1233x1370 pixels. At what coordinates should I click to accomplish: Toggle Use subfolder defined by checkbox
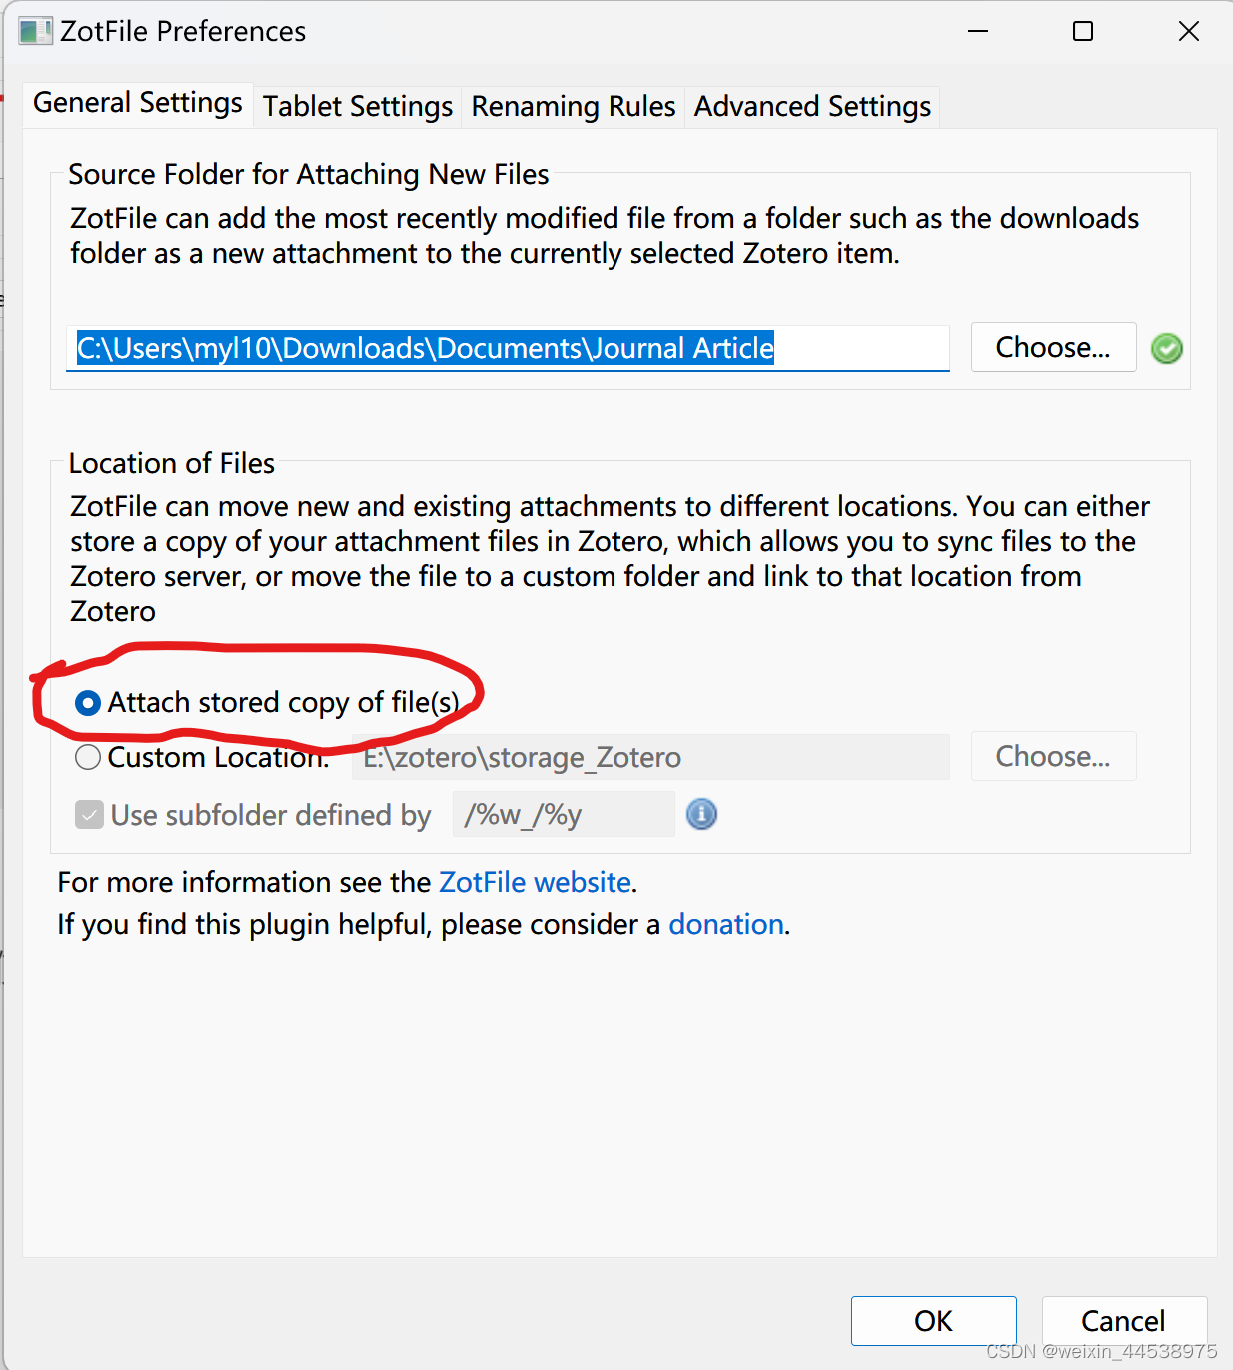pyautogui.click(x=89, y=814)
